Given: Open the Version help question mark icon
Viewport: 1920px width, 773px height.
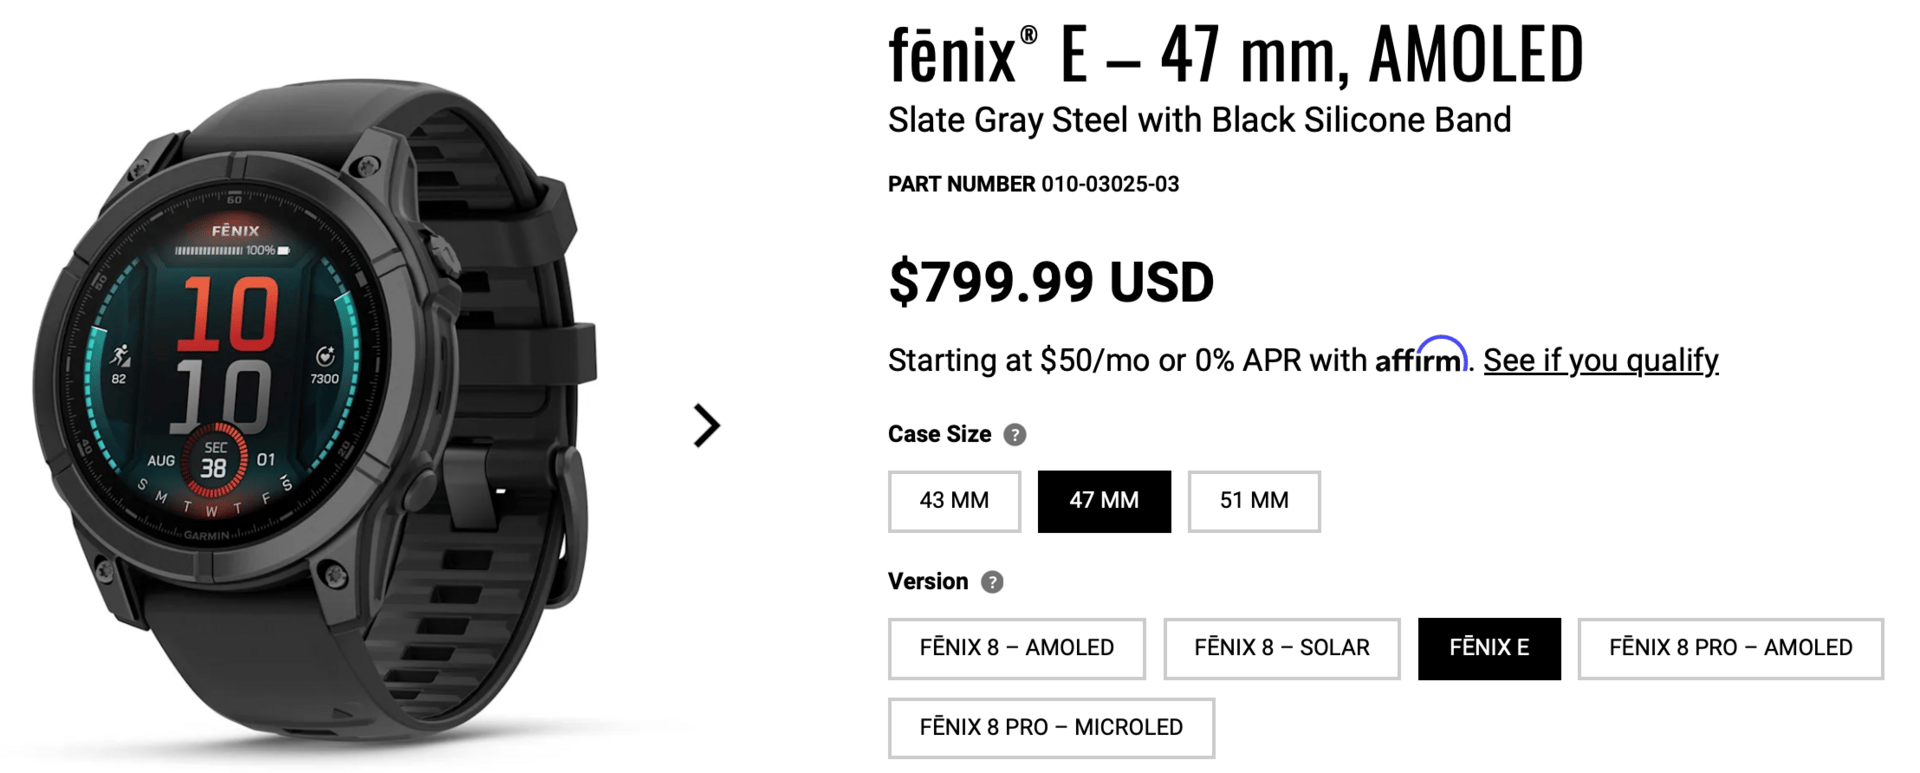Looking at the screenshot, I should (x=991, y=582).
